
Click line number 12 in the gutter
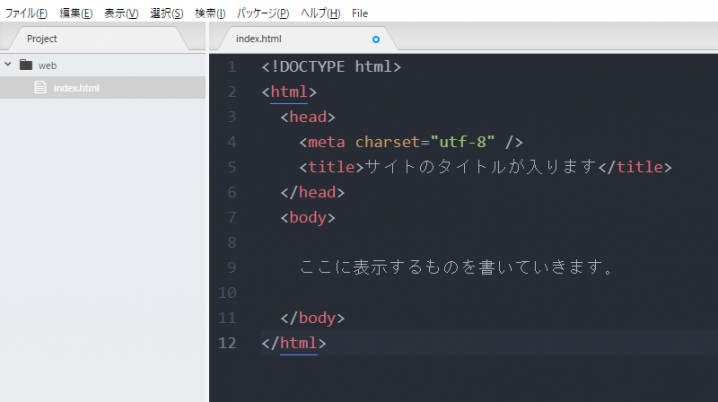pos(228,342)
